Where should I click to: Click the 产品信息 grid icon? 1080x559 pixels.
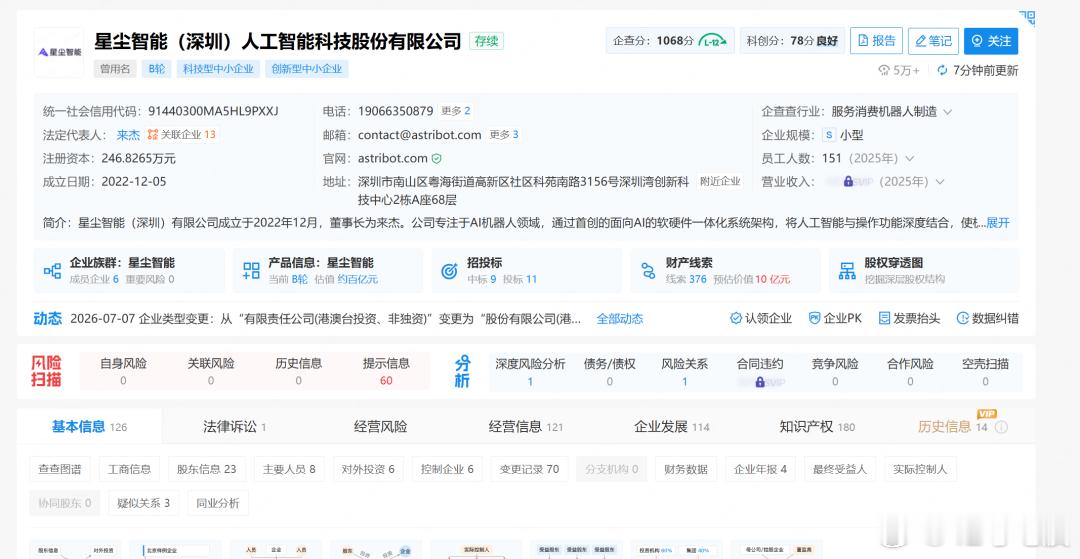(x=251, y=271)
